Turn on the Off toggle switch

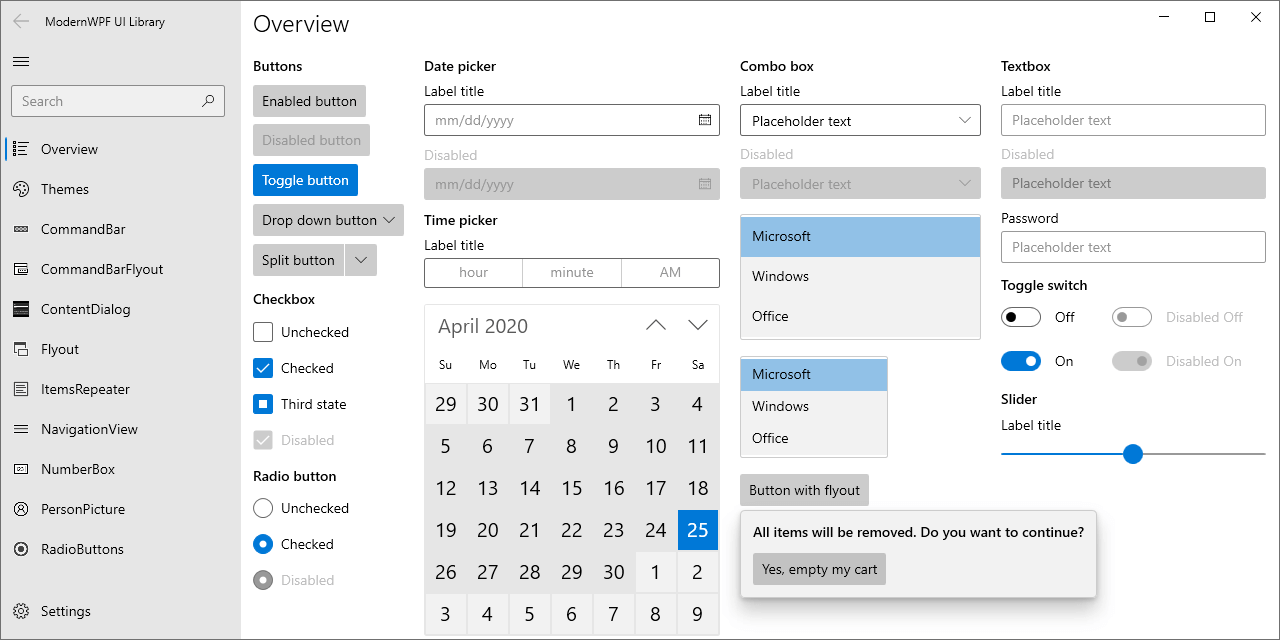(1021, 317)
